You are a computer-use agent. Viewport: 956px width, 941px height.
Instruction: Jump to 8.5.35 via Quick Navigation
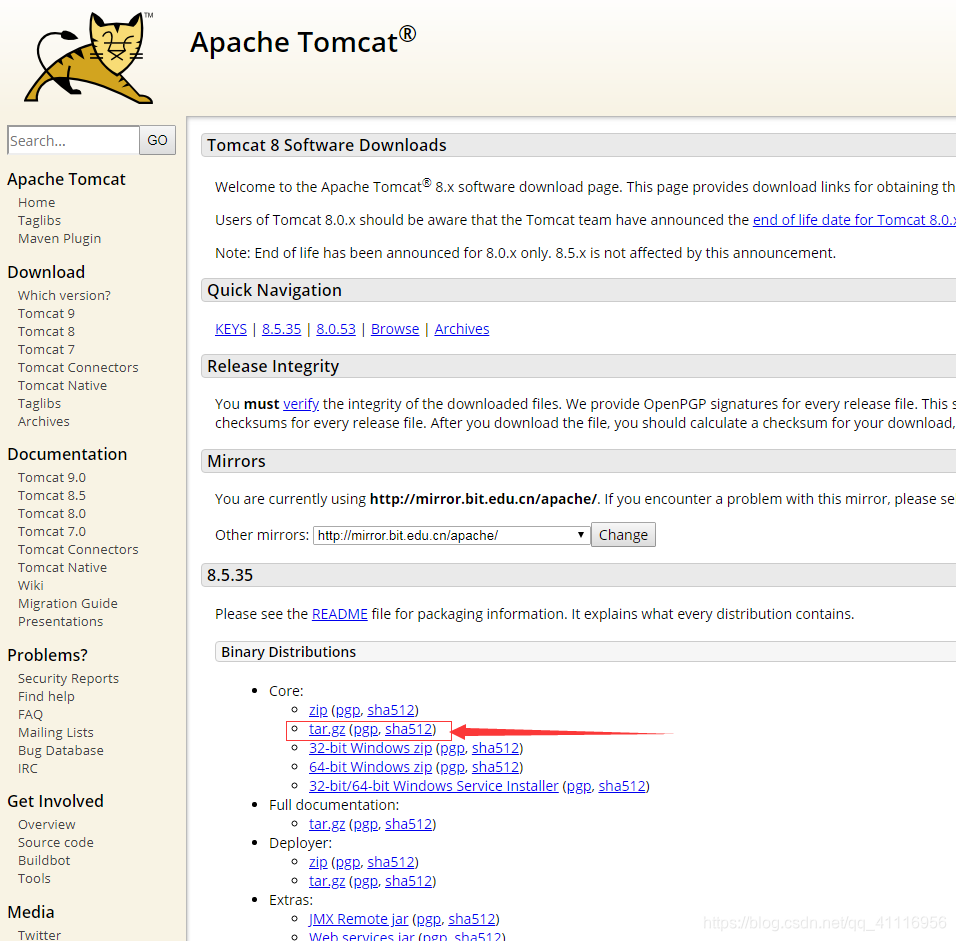click(282, 329)
